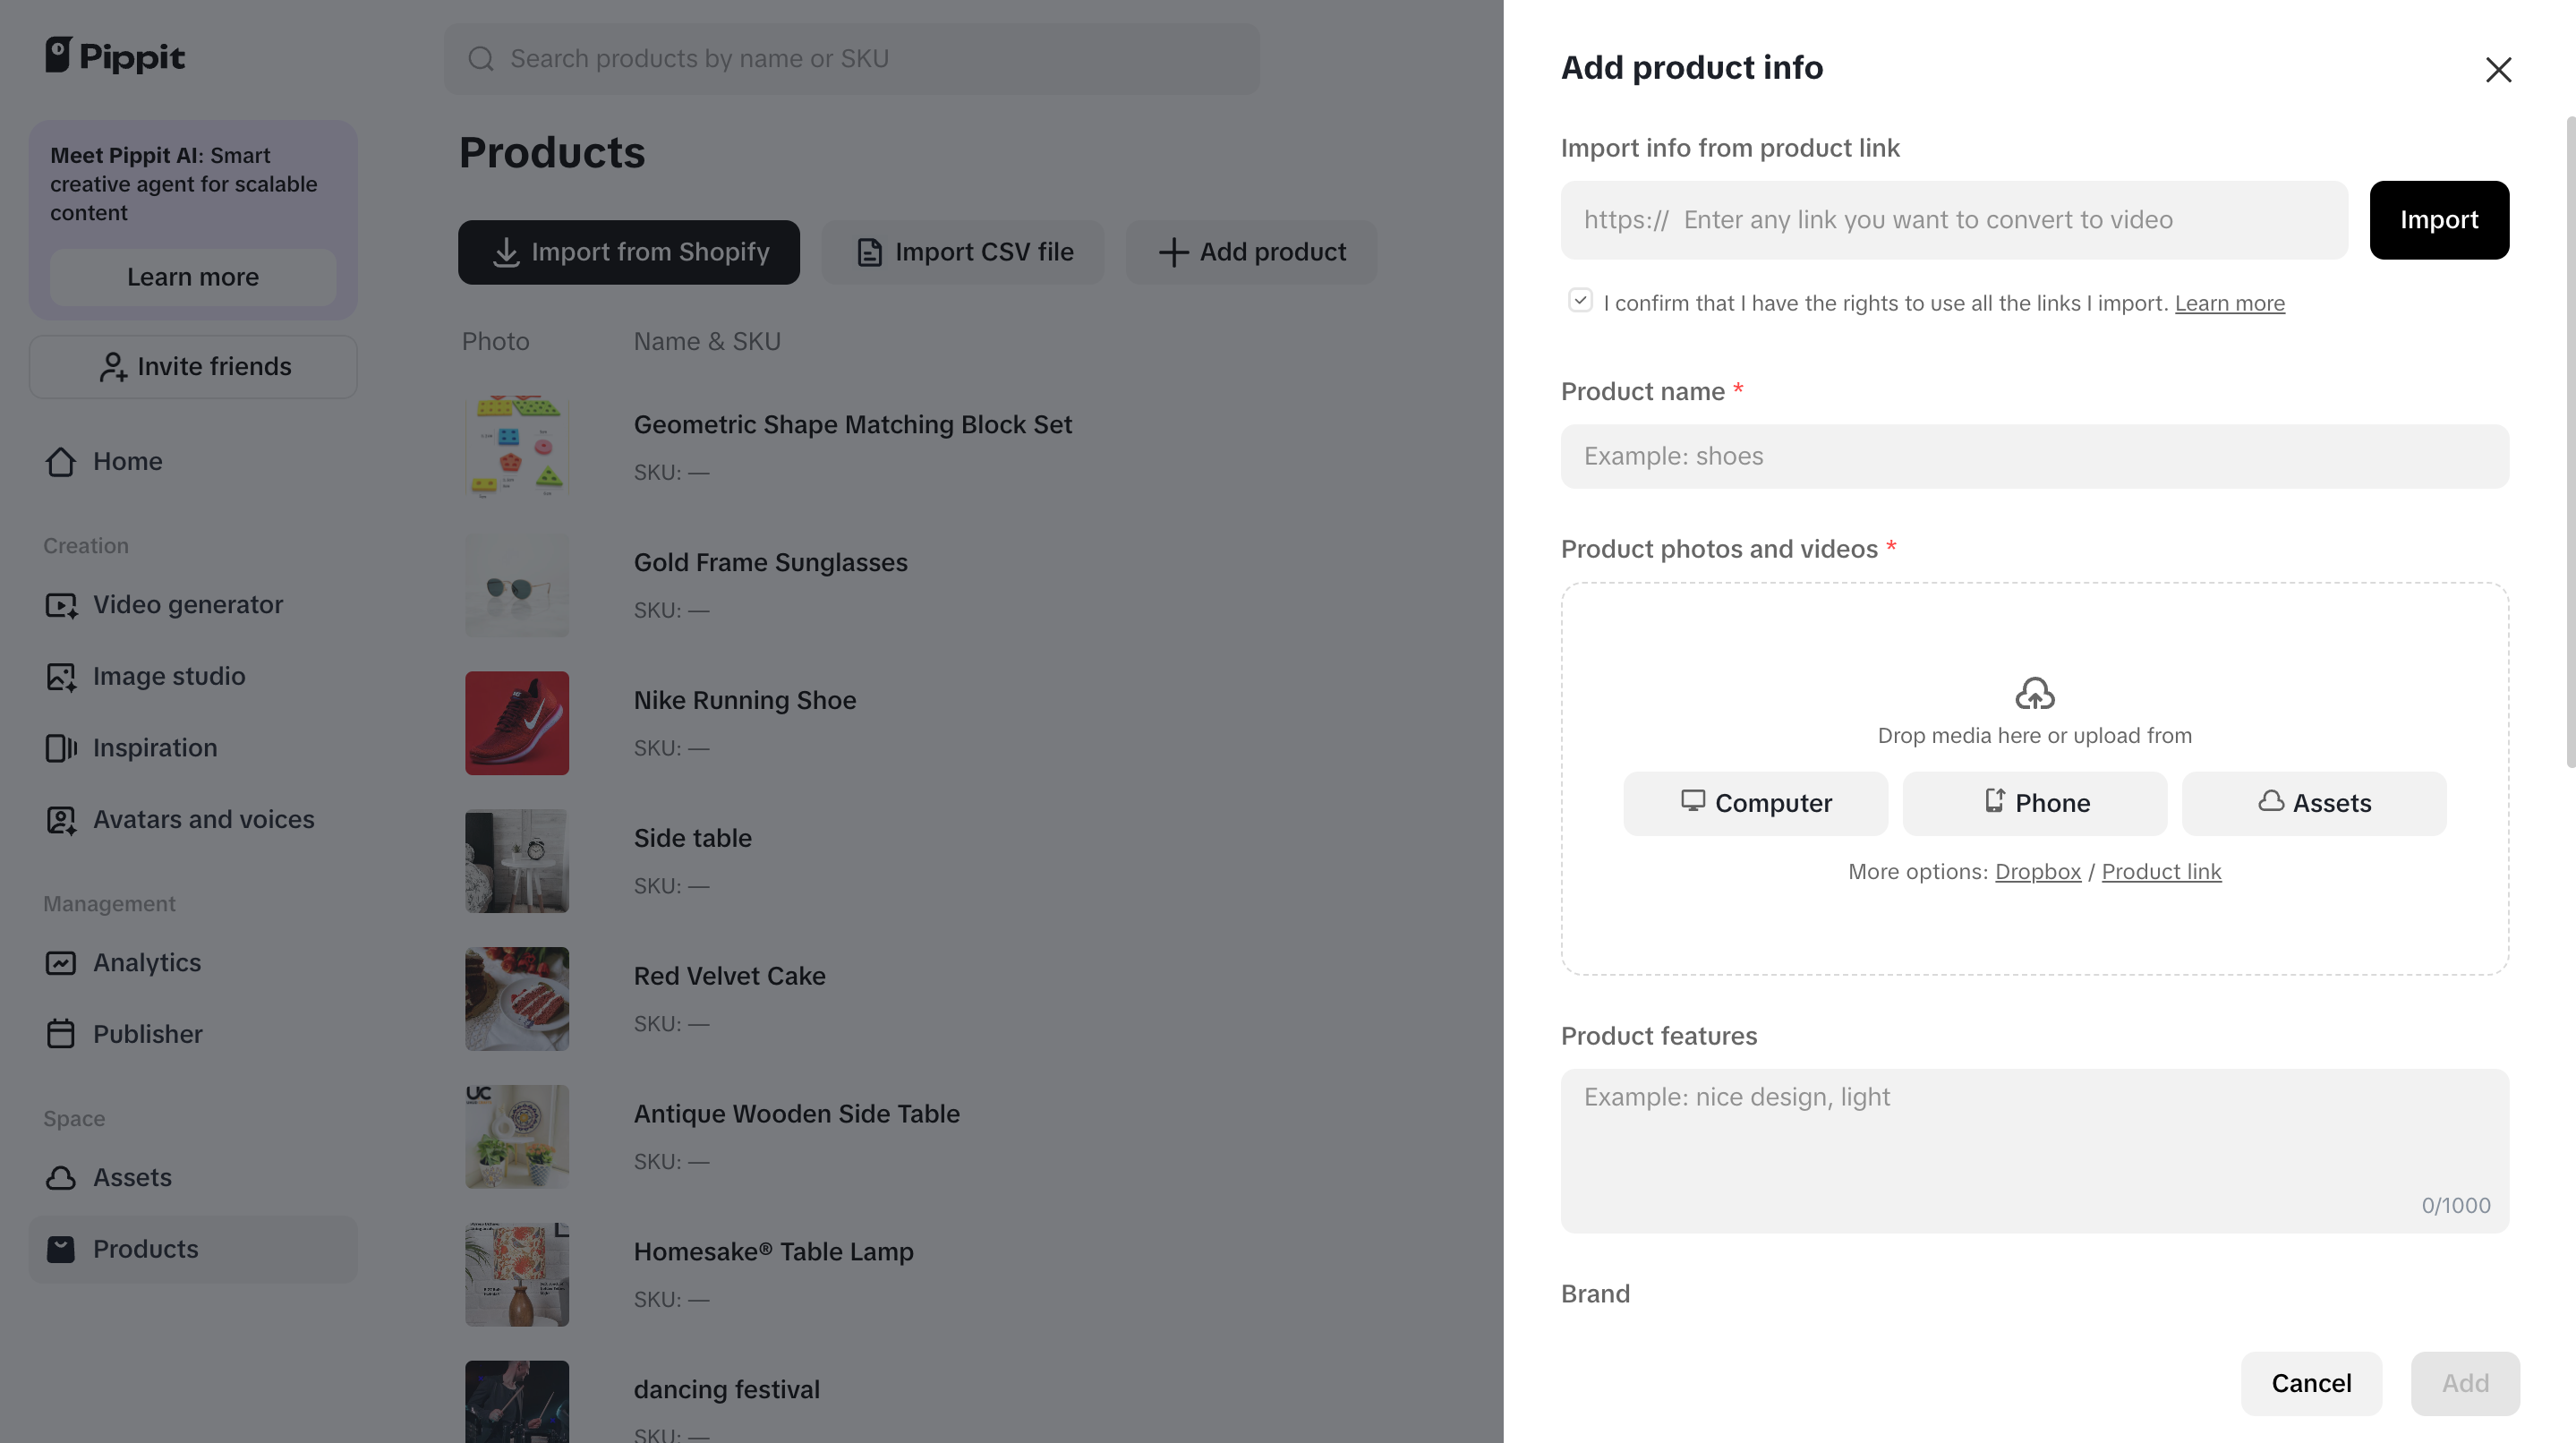
Task: Click Invite friends
Action: [x=193, y=366]
